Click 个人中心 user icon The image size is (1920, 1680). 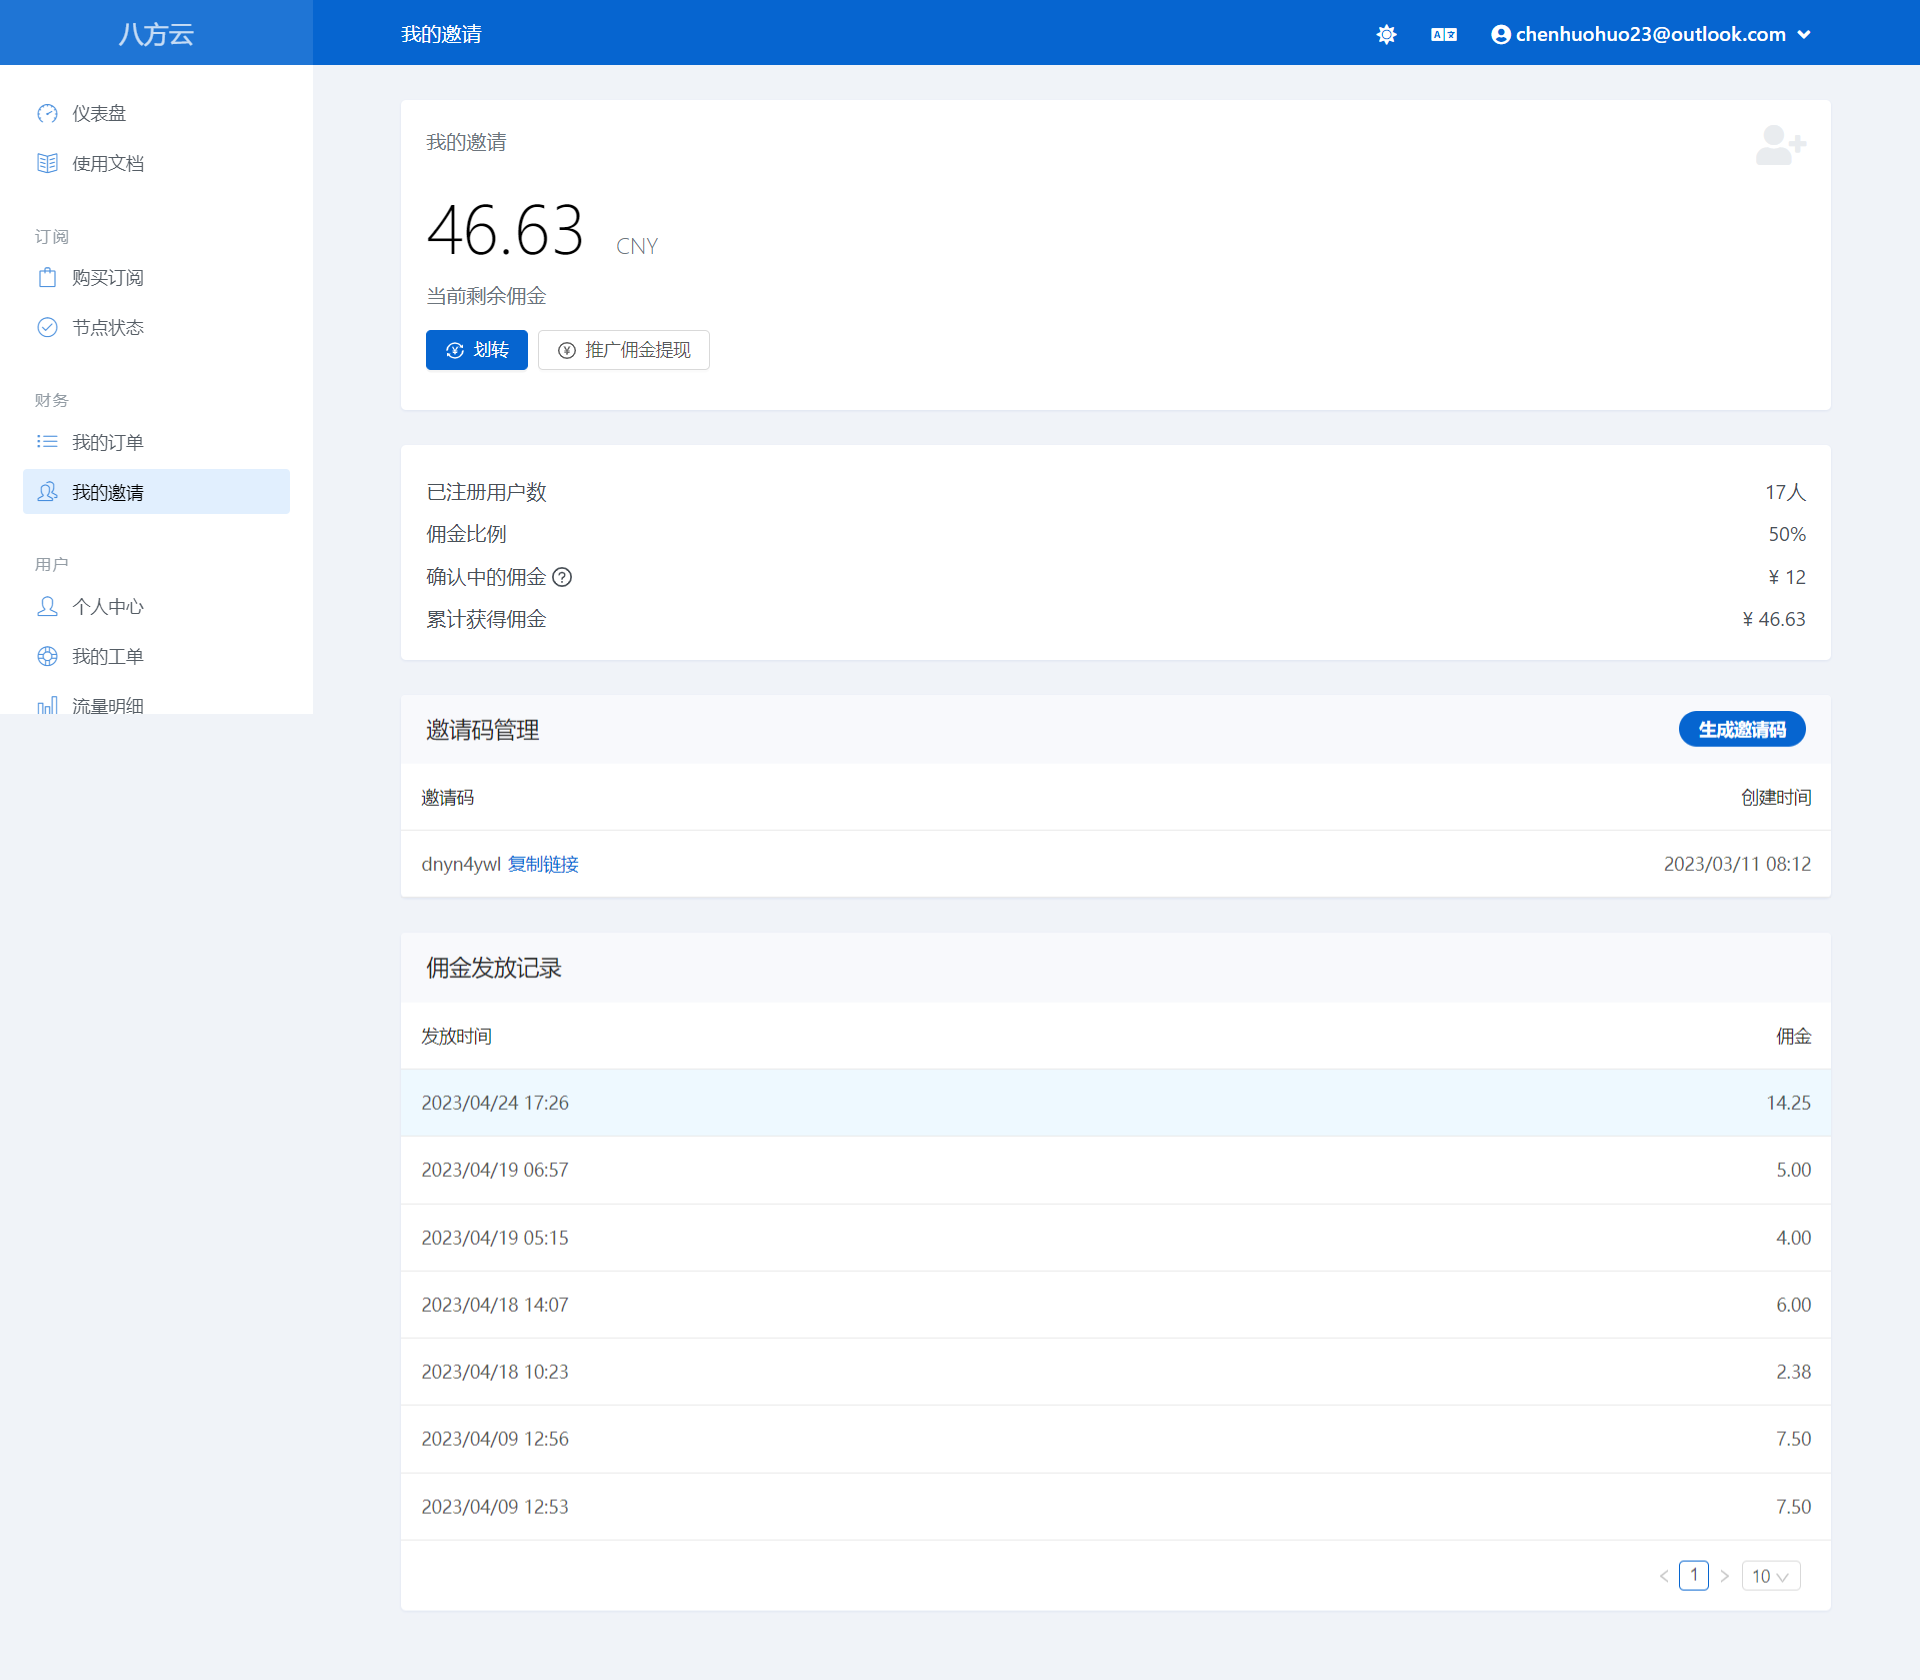(x=47, y=606)
